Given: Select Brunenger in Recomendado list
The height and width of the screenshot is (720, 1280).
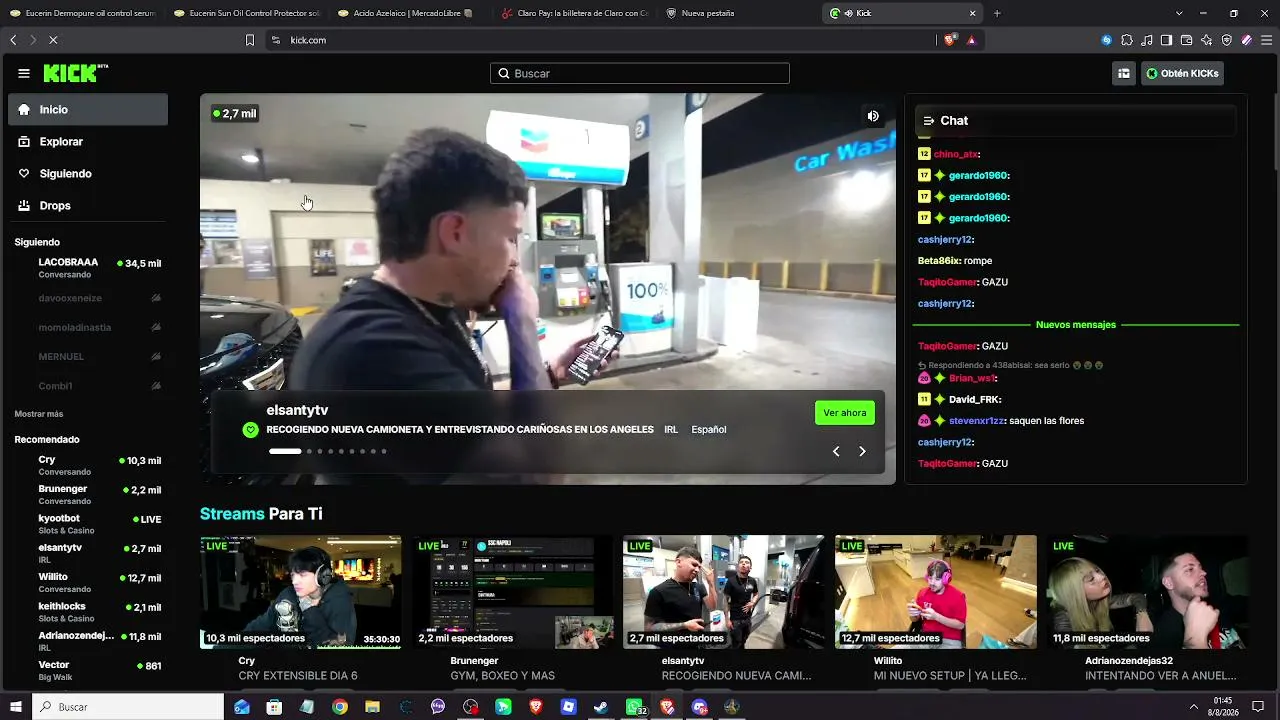Looking at the screenshot, I should (88, 494).
